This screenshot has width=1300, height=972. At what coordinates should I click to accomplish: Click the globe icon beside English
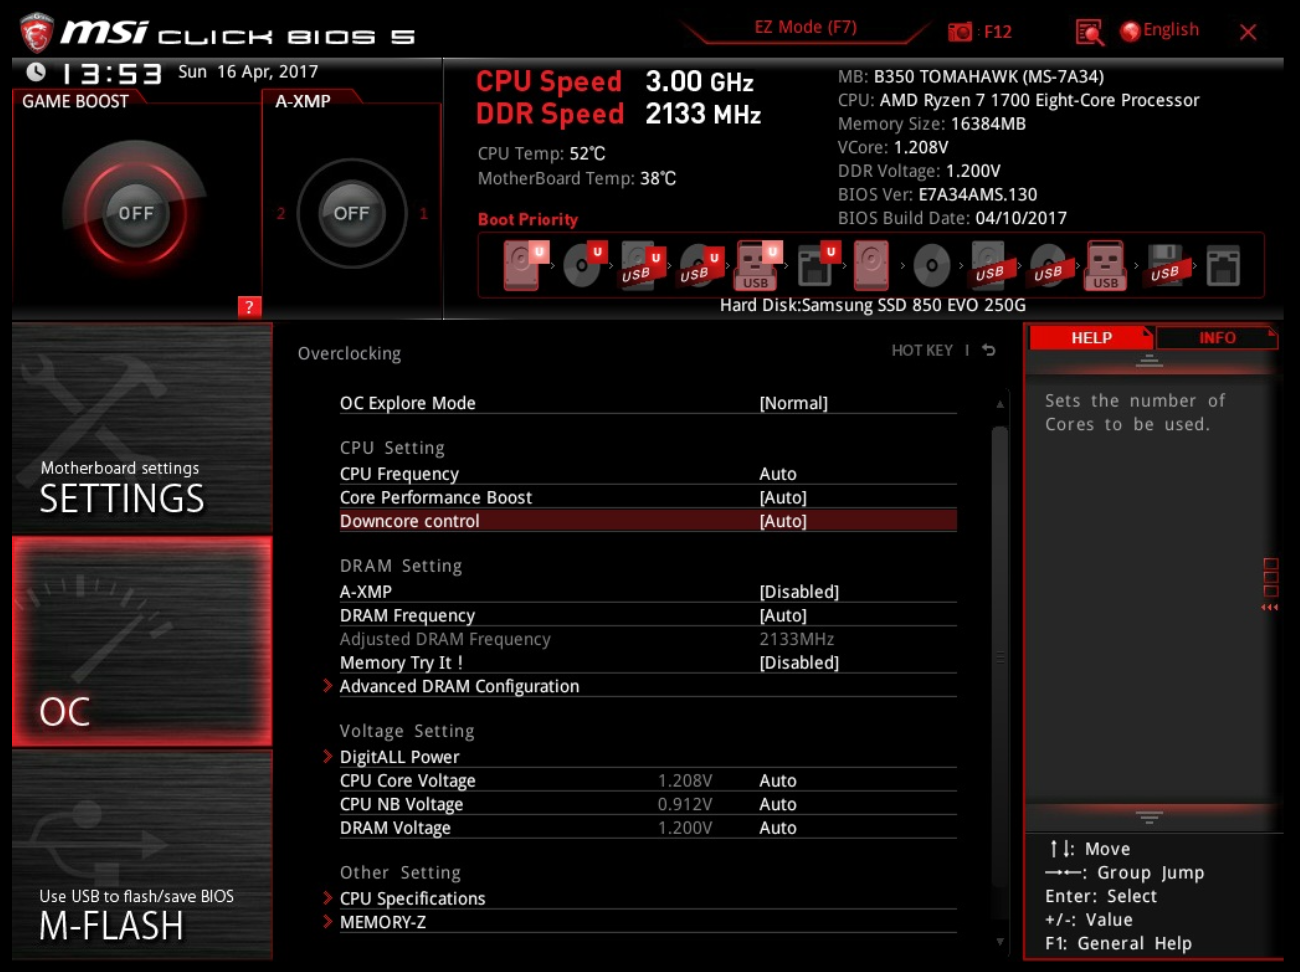(x=1130, y=32)
